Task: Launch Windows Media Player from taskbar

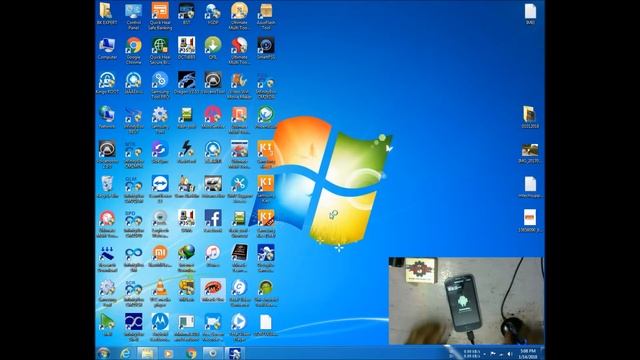Action: pyautogui.click(x=168, y=353)
